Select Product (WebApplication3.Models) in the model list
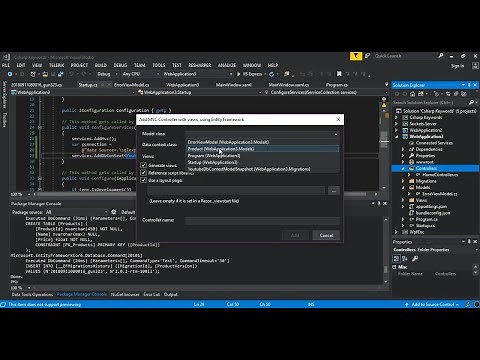 click(263, 149)
